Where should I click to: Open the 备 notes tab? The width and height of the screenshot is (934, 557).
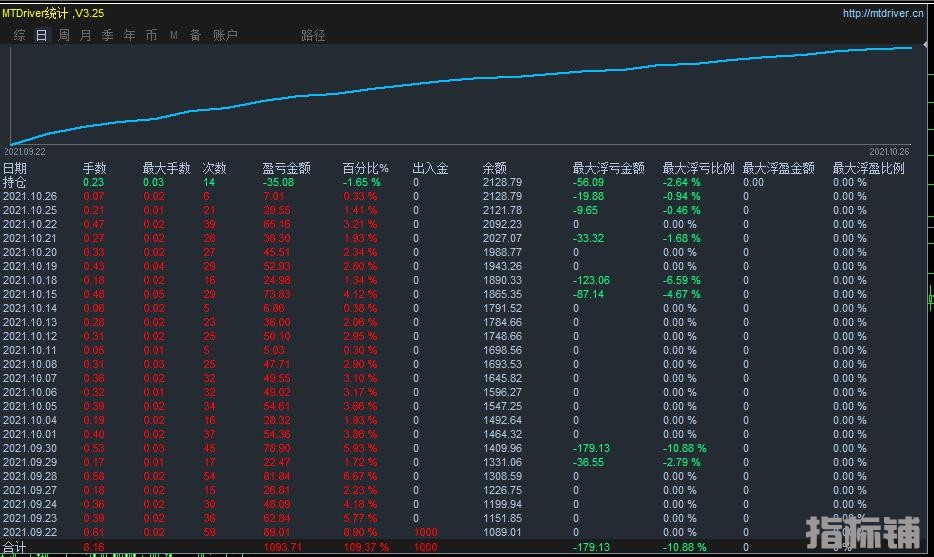(195, 35)
